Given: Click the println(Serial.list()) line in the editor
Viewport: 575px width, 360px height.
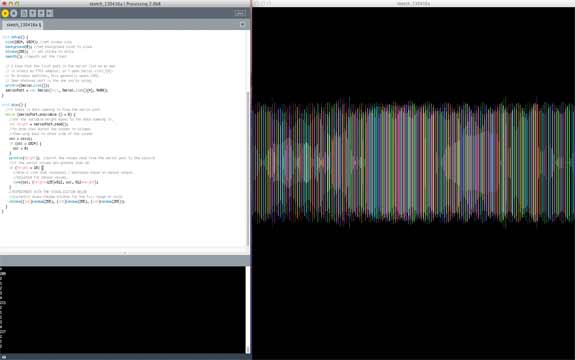Looking at the screenshot, I should point(27,85).
